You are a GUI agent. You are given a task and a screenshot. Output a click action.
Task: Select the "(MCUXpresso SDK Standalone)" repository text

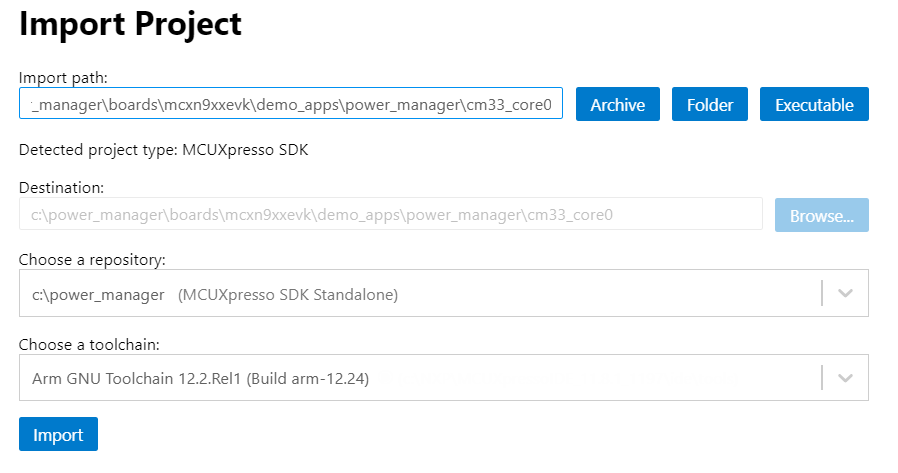(x=288, y=294)
